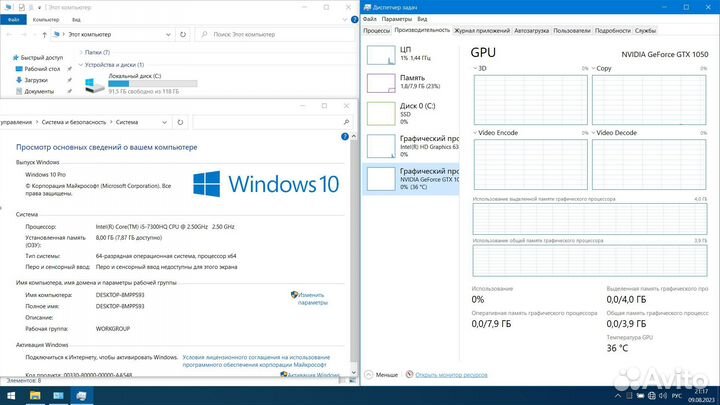
Task: Click the Поиск: Этот компьютер search field
Action: pyautogui.click(x=276, y=34)
